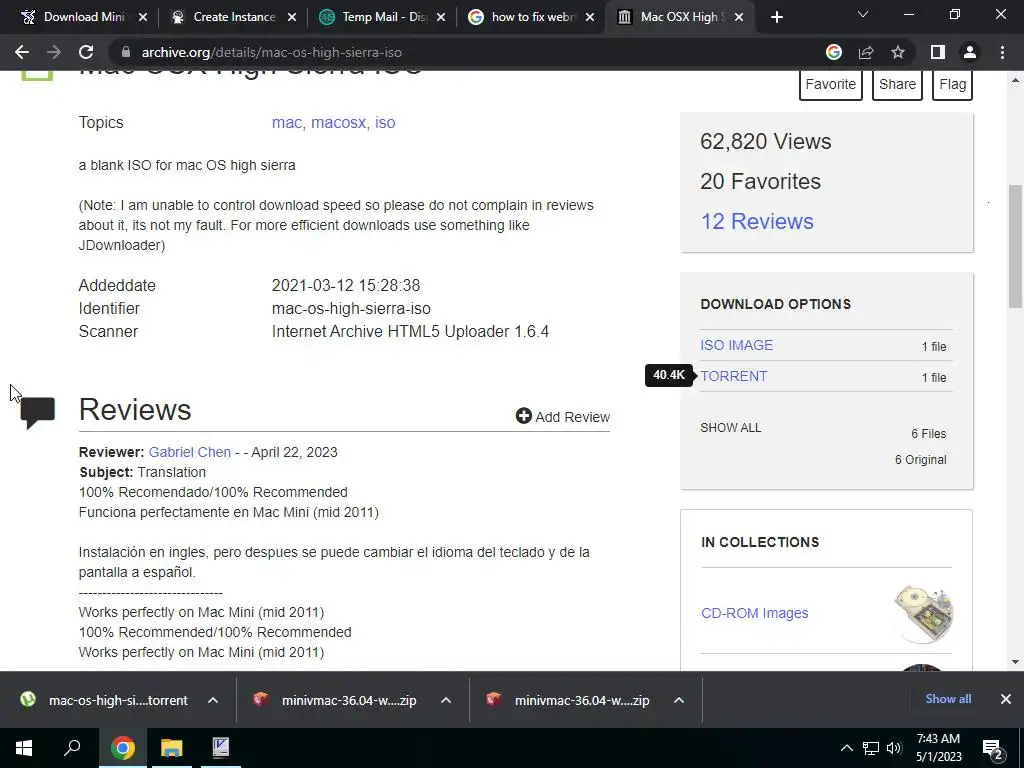Expand options for torrent download item
The image size is (1024, 768).
[x=213, y=700]
